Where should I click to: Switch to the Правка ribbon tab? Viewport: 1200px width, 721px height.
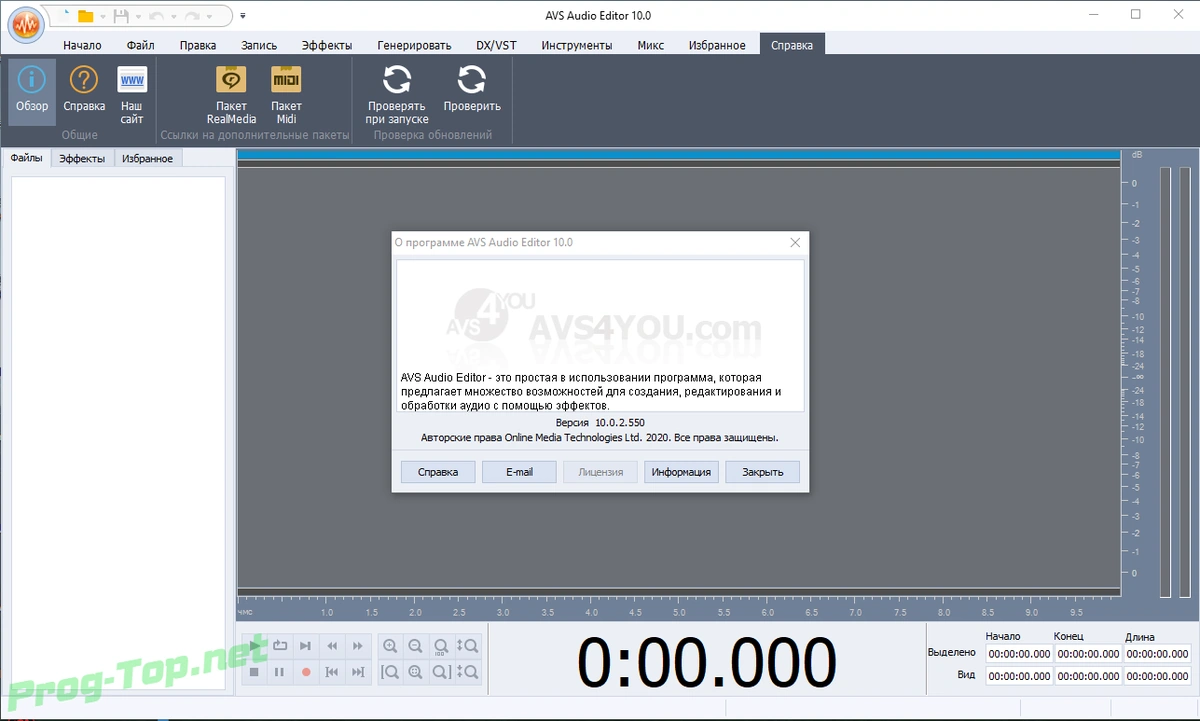point(198,45)
